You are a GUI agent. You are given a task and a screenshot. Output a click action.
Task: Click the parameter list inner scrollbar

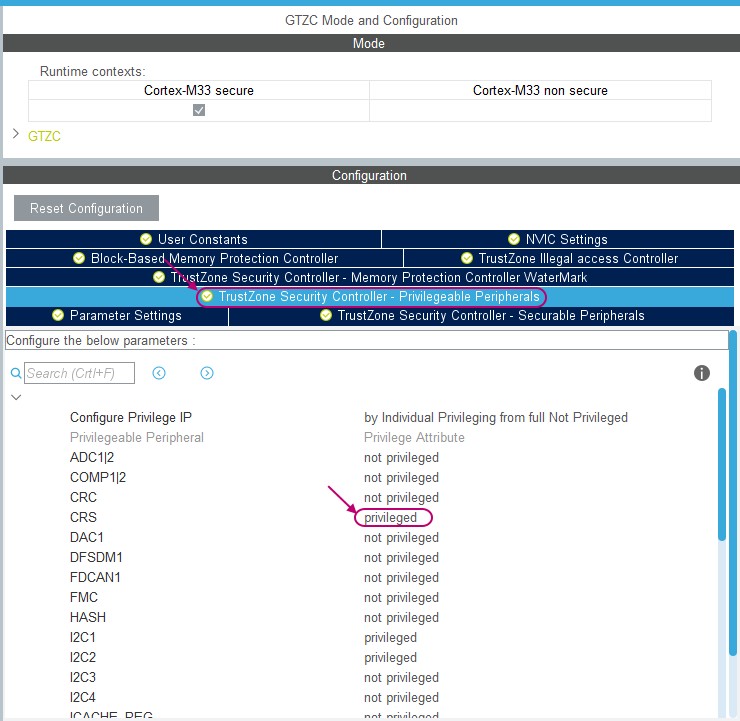click(x=722, y=464)
